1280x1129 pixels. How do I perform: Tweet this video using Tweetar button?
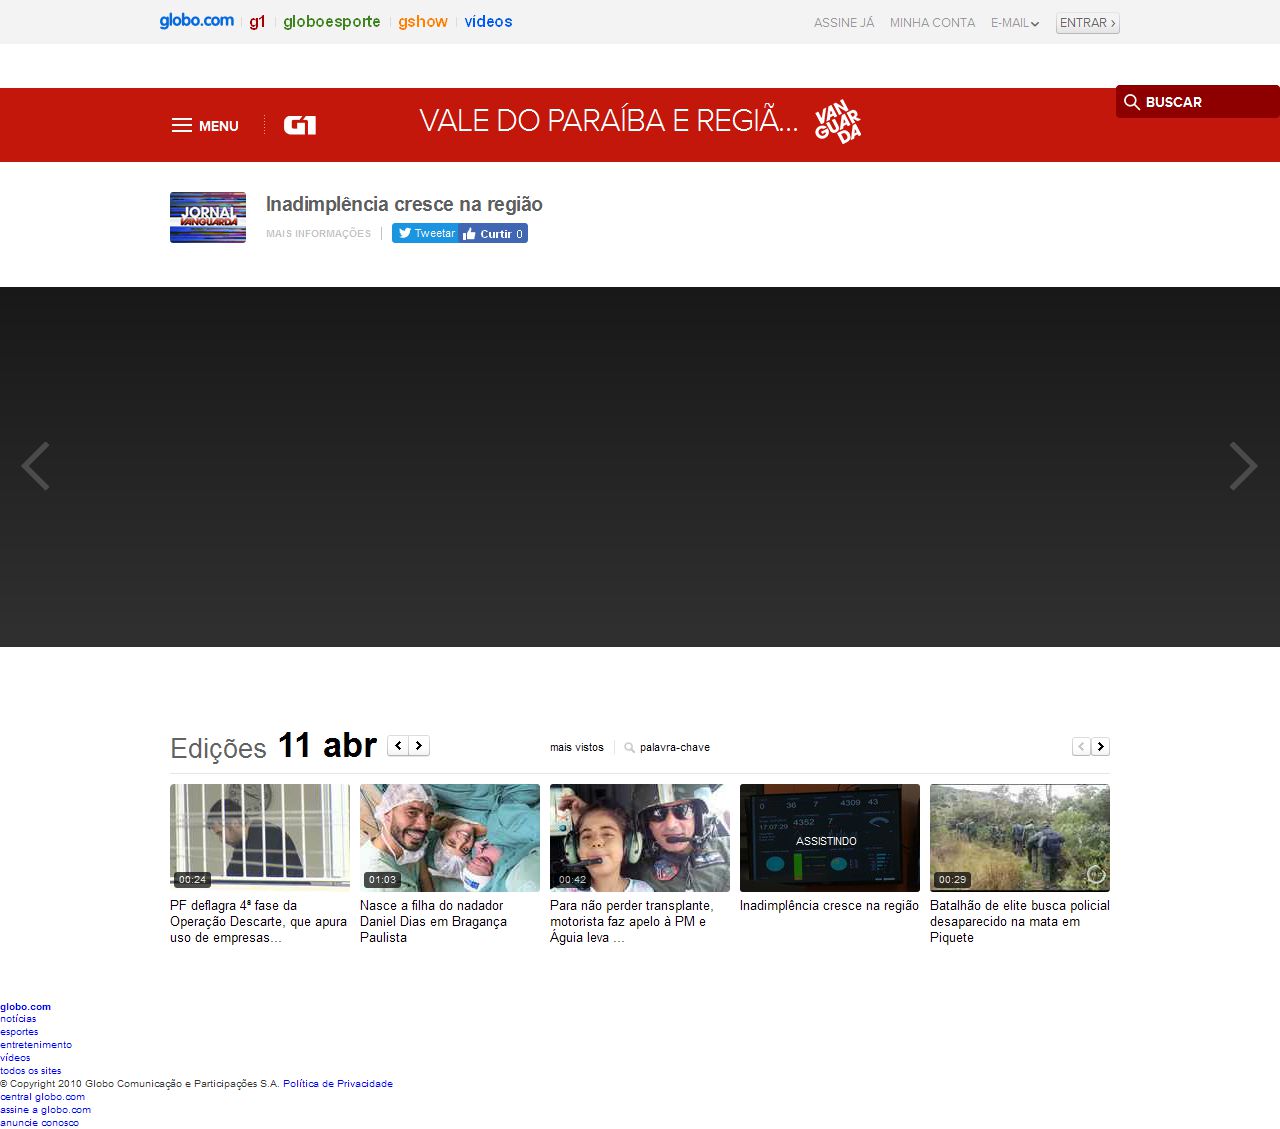pos(426,233)
